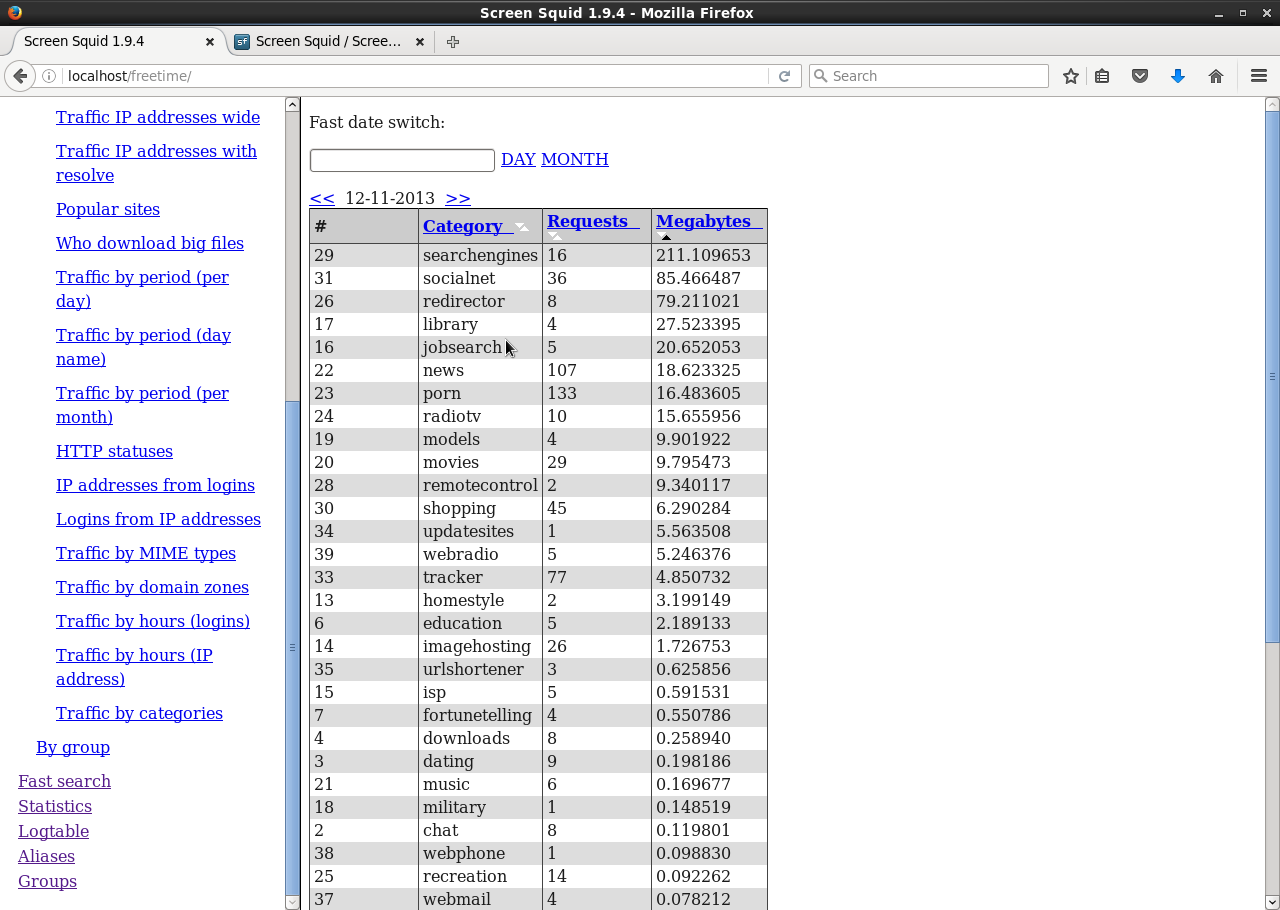This screenshot has height=910, width=1280.
Task: Navigate to the next date with >>
Action: point(457,198)
